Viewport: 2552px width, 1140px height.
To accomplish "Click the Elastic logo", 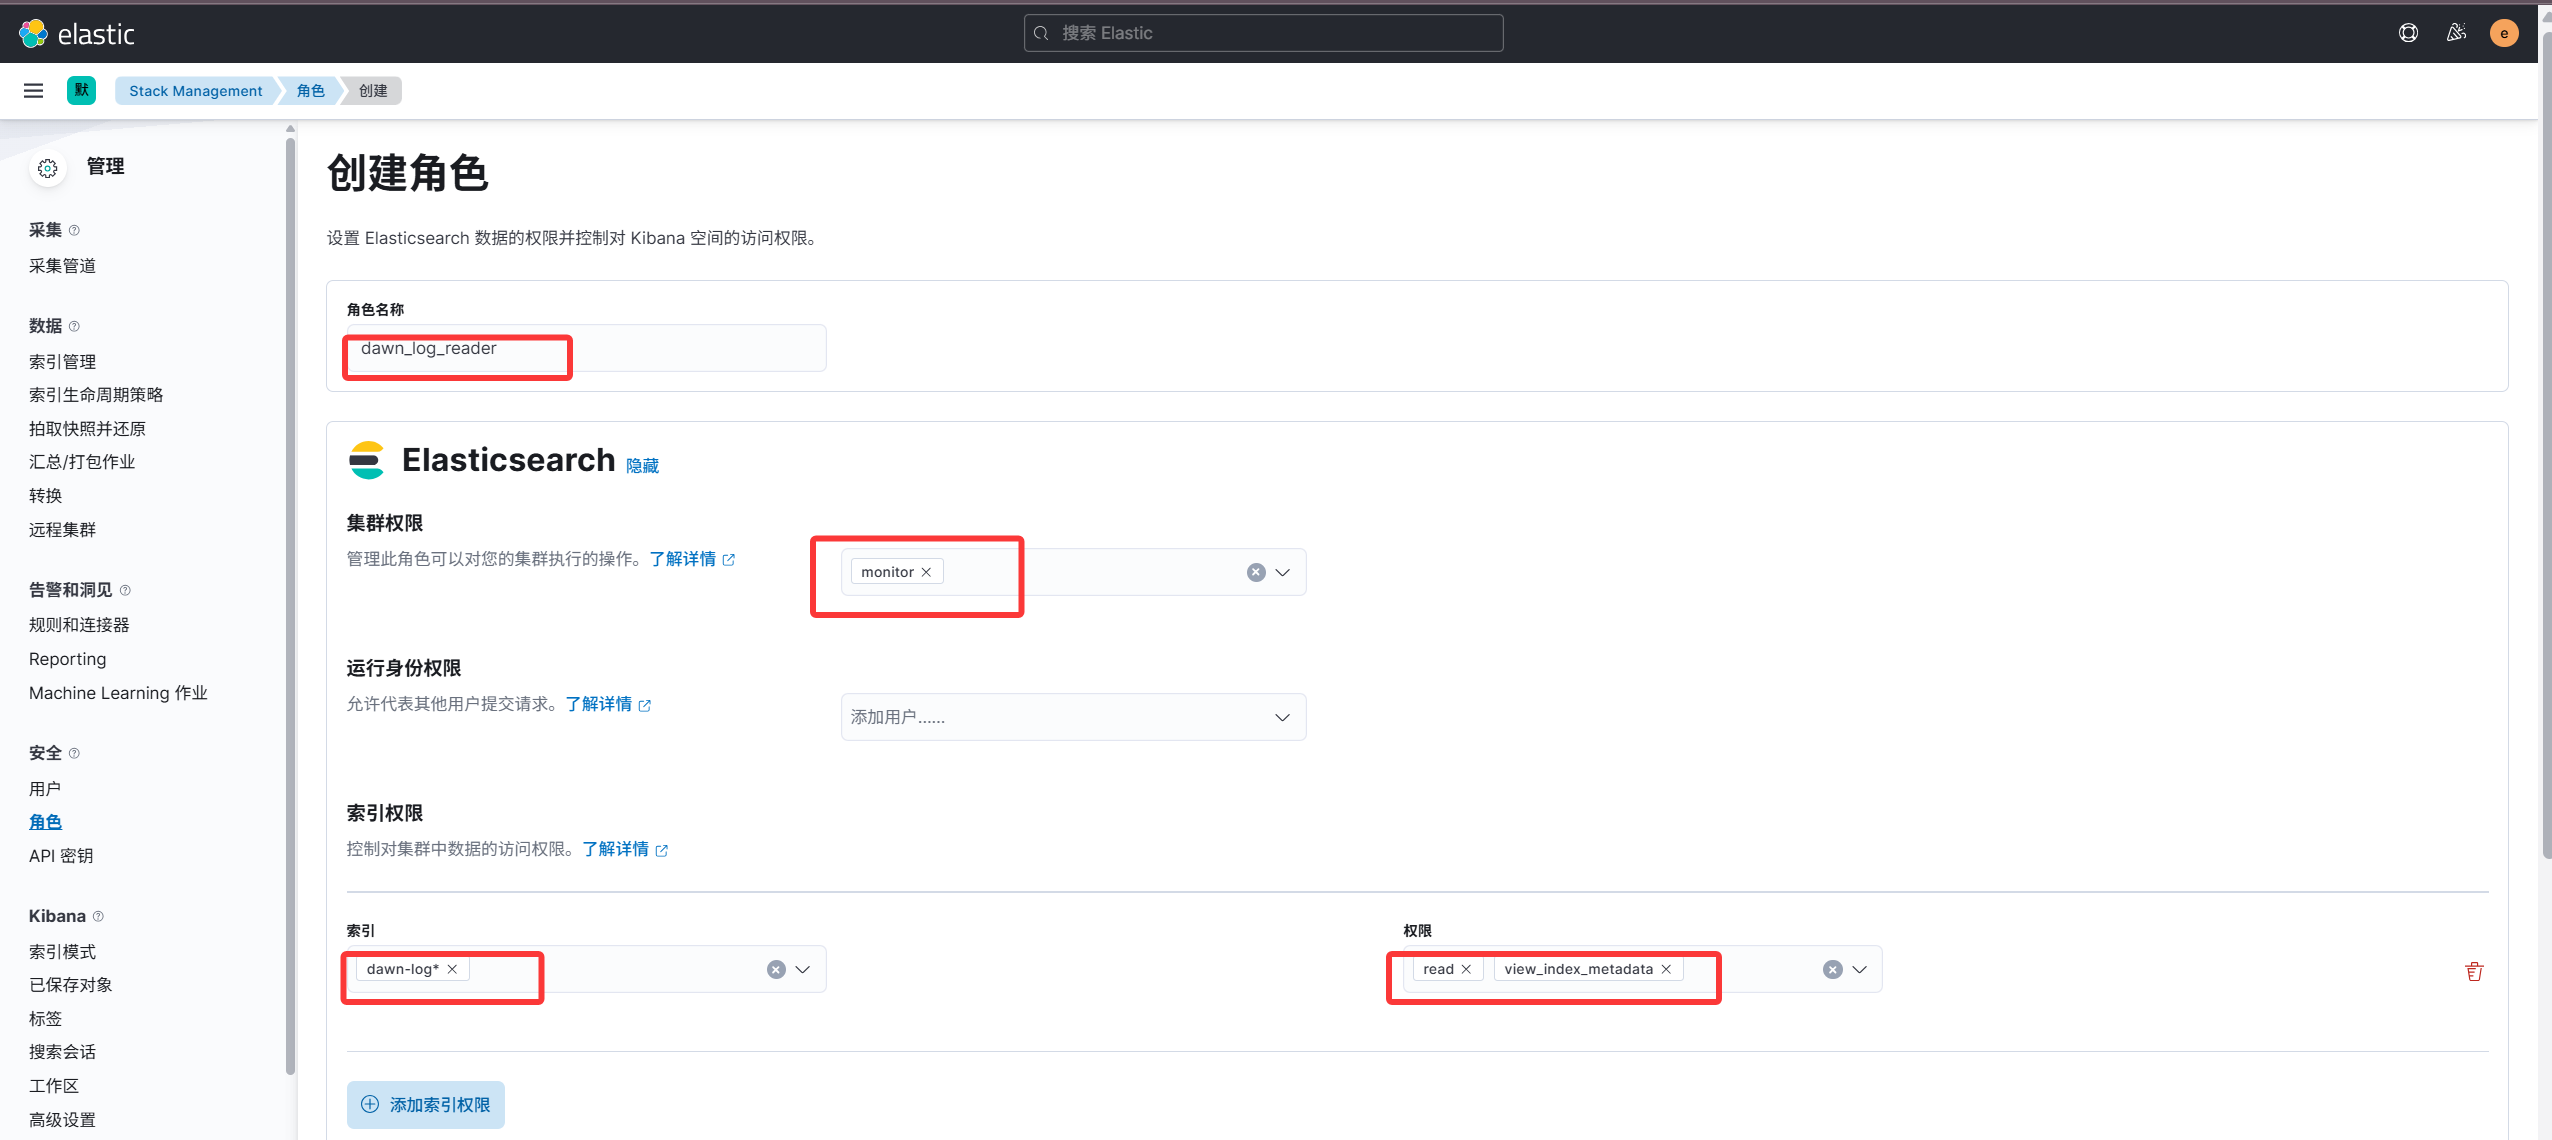I will (77, 33).
